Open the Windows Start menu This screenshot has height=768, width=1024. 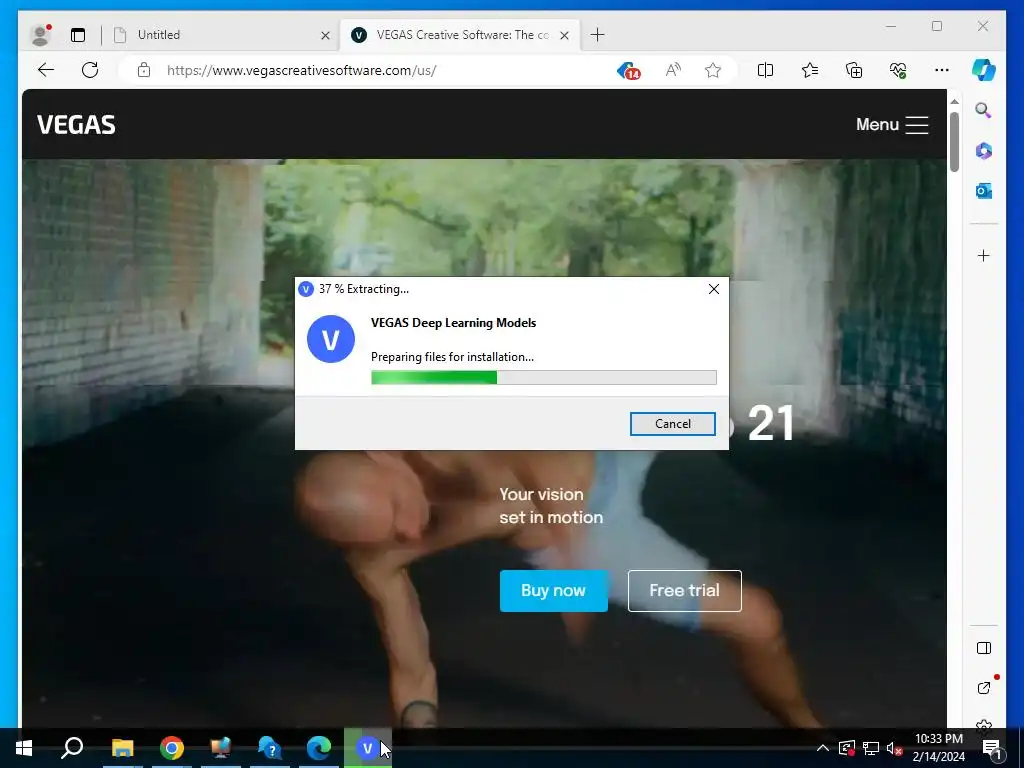click(x=24, y=748)
